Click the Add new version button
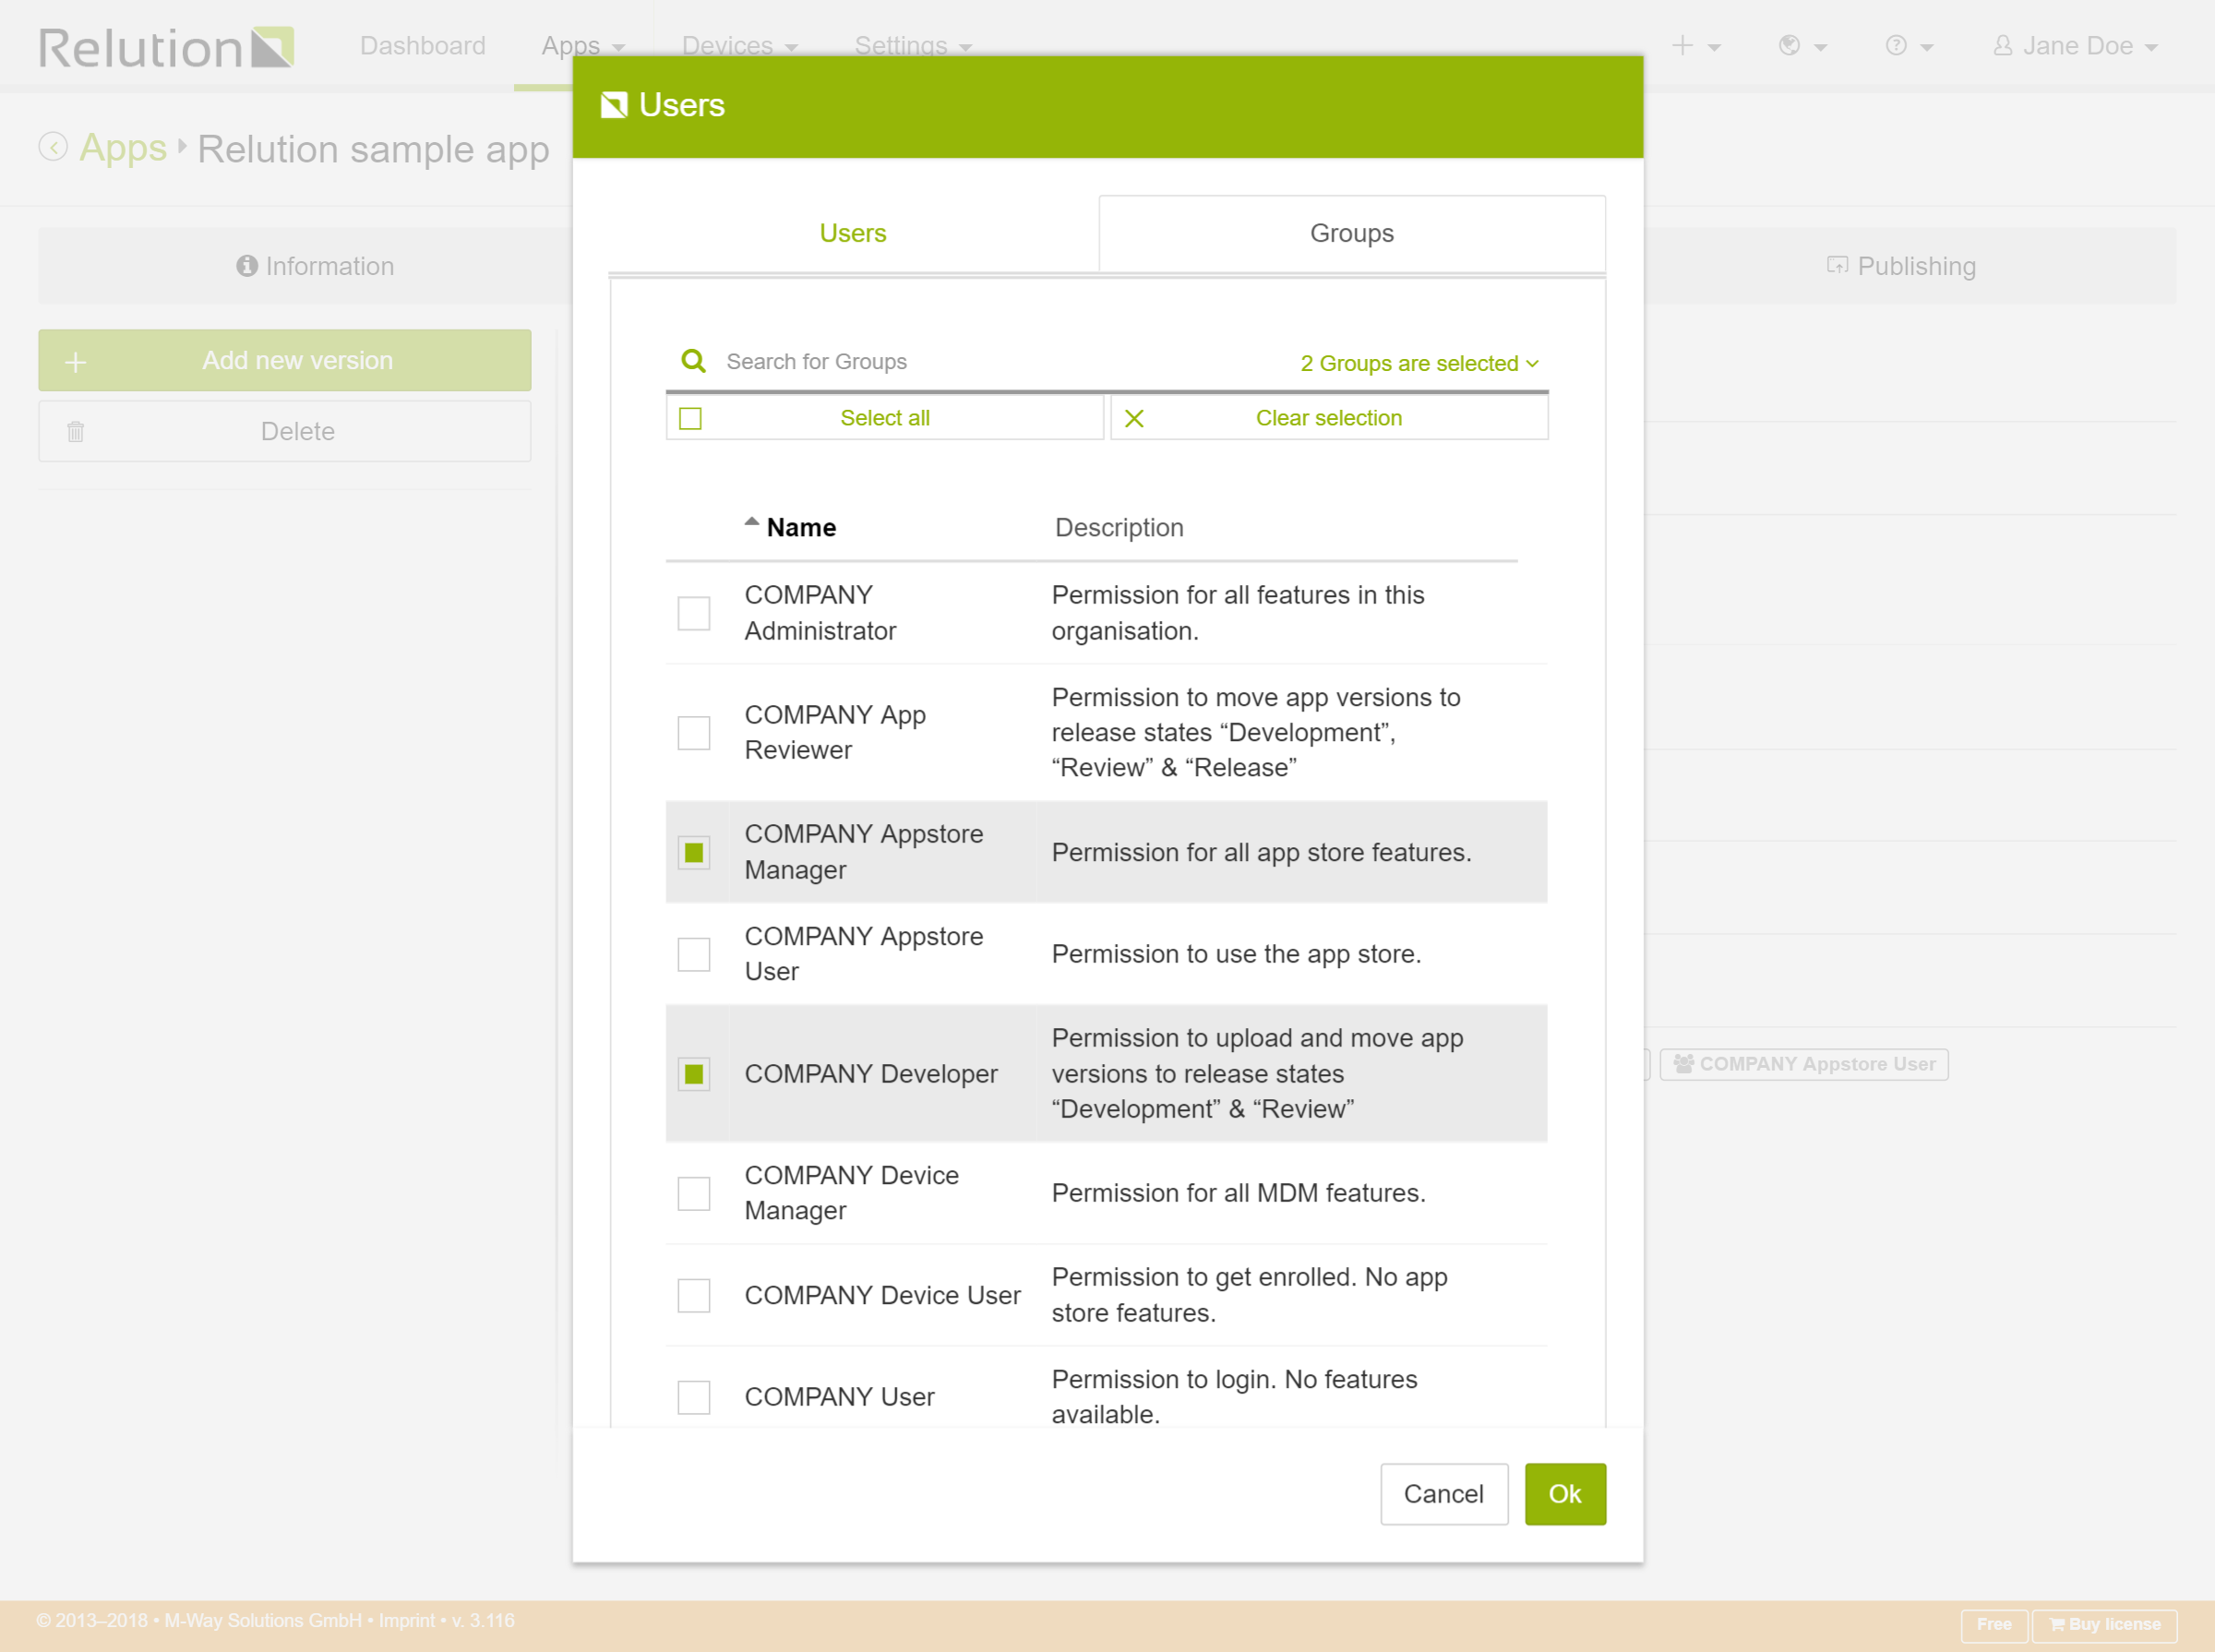 (x=285, y=360)
